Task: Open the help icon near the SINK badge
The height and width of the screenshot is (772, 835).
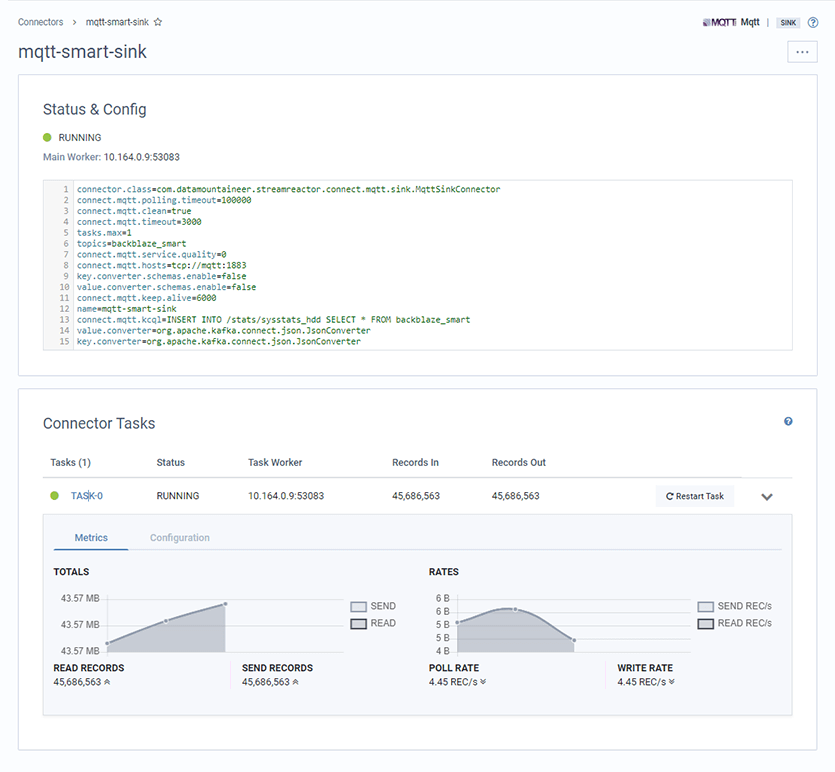Action: pyautogui.click(x=812, y=22)
